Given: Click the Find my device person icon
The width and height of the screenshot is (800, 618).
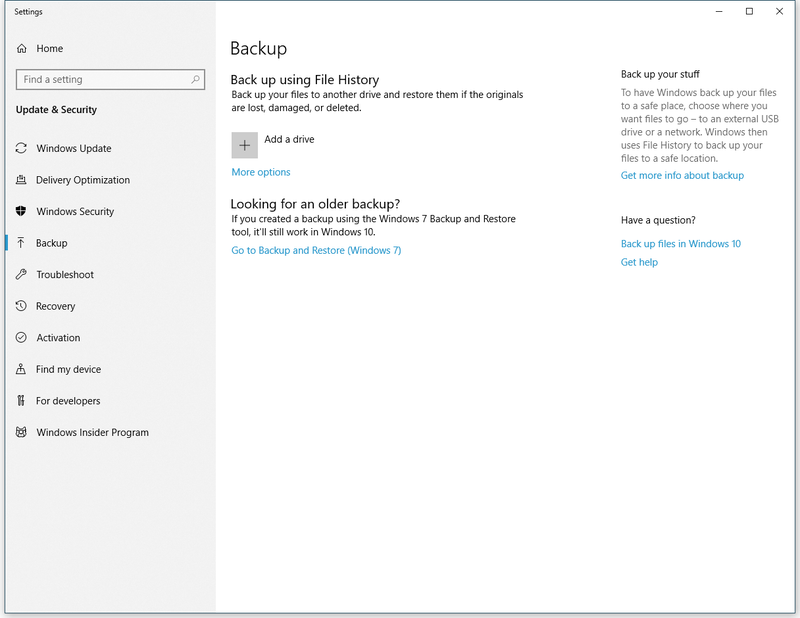Looking at the screenshot, I should tap(21, 369).
